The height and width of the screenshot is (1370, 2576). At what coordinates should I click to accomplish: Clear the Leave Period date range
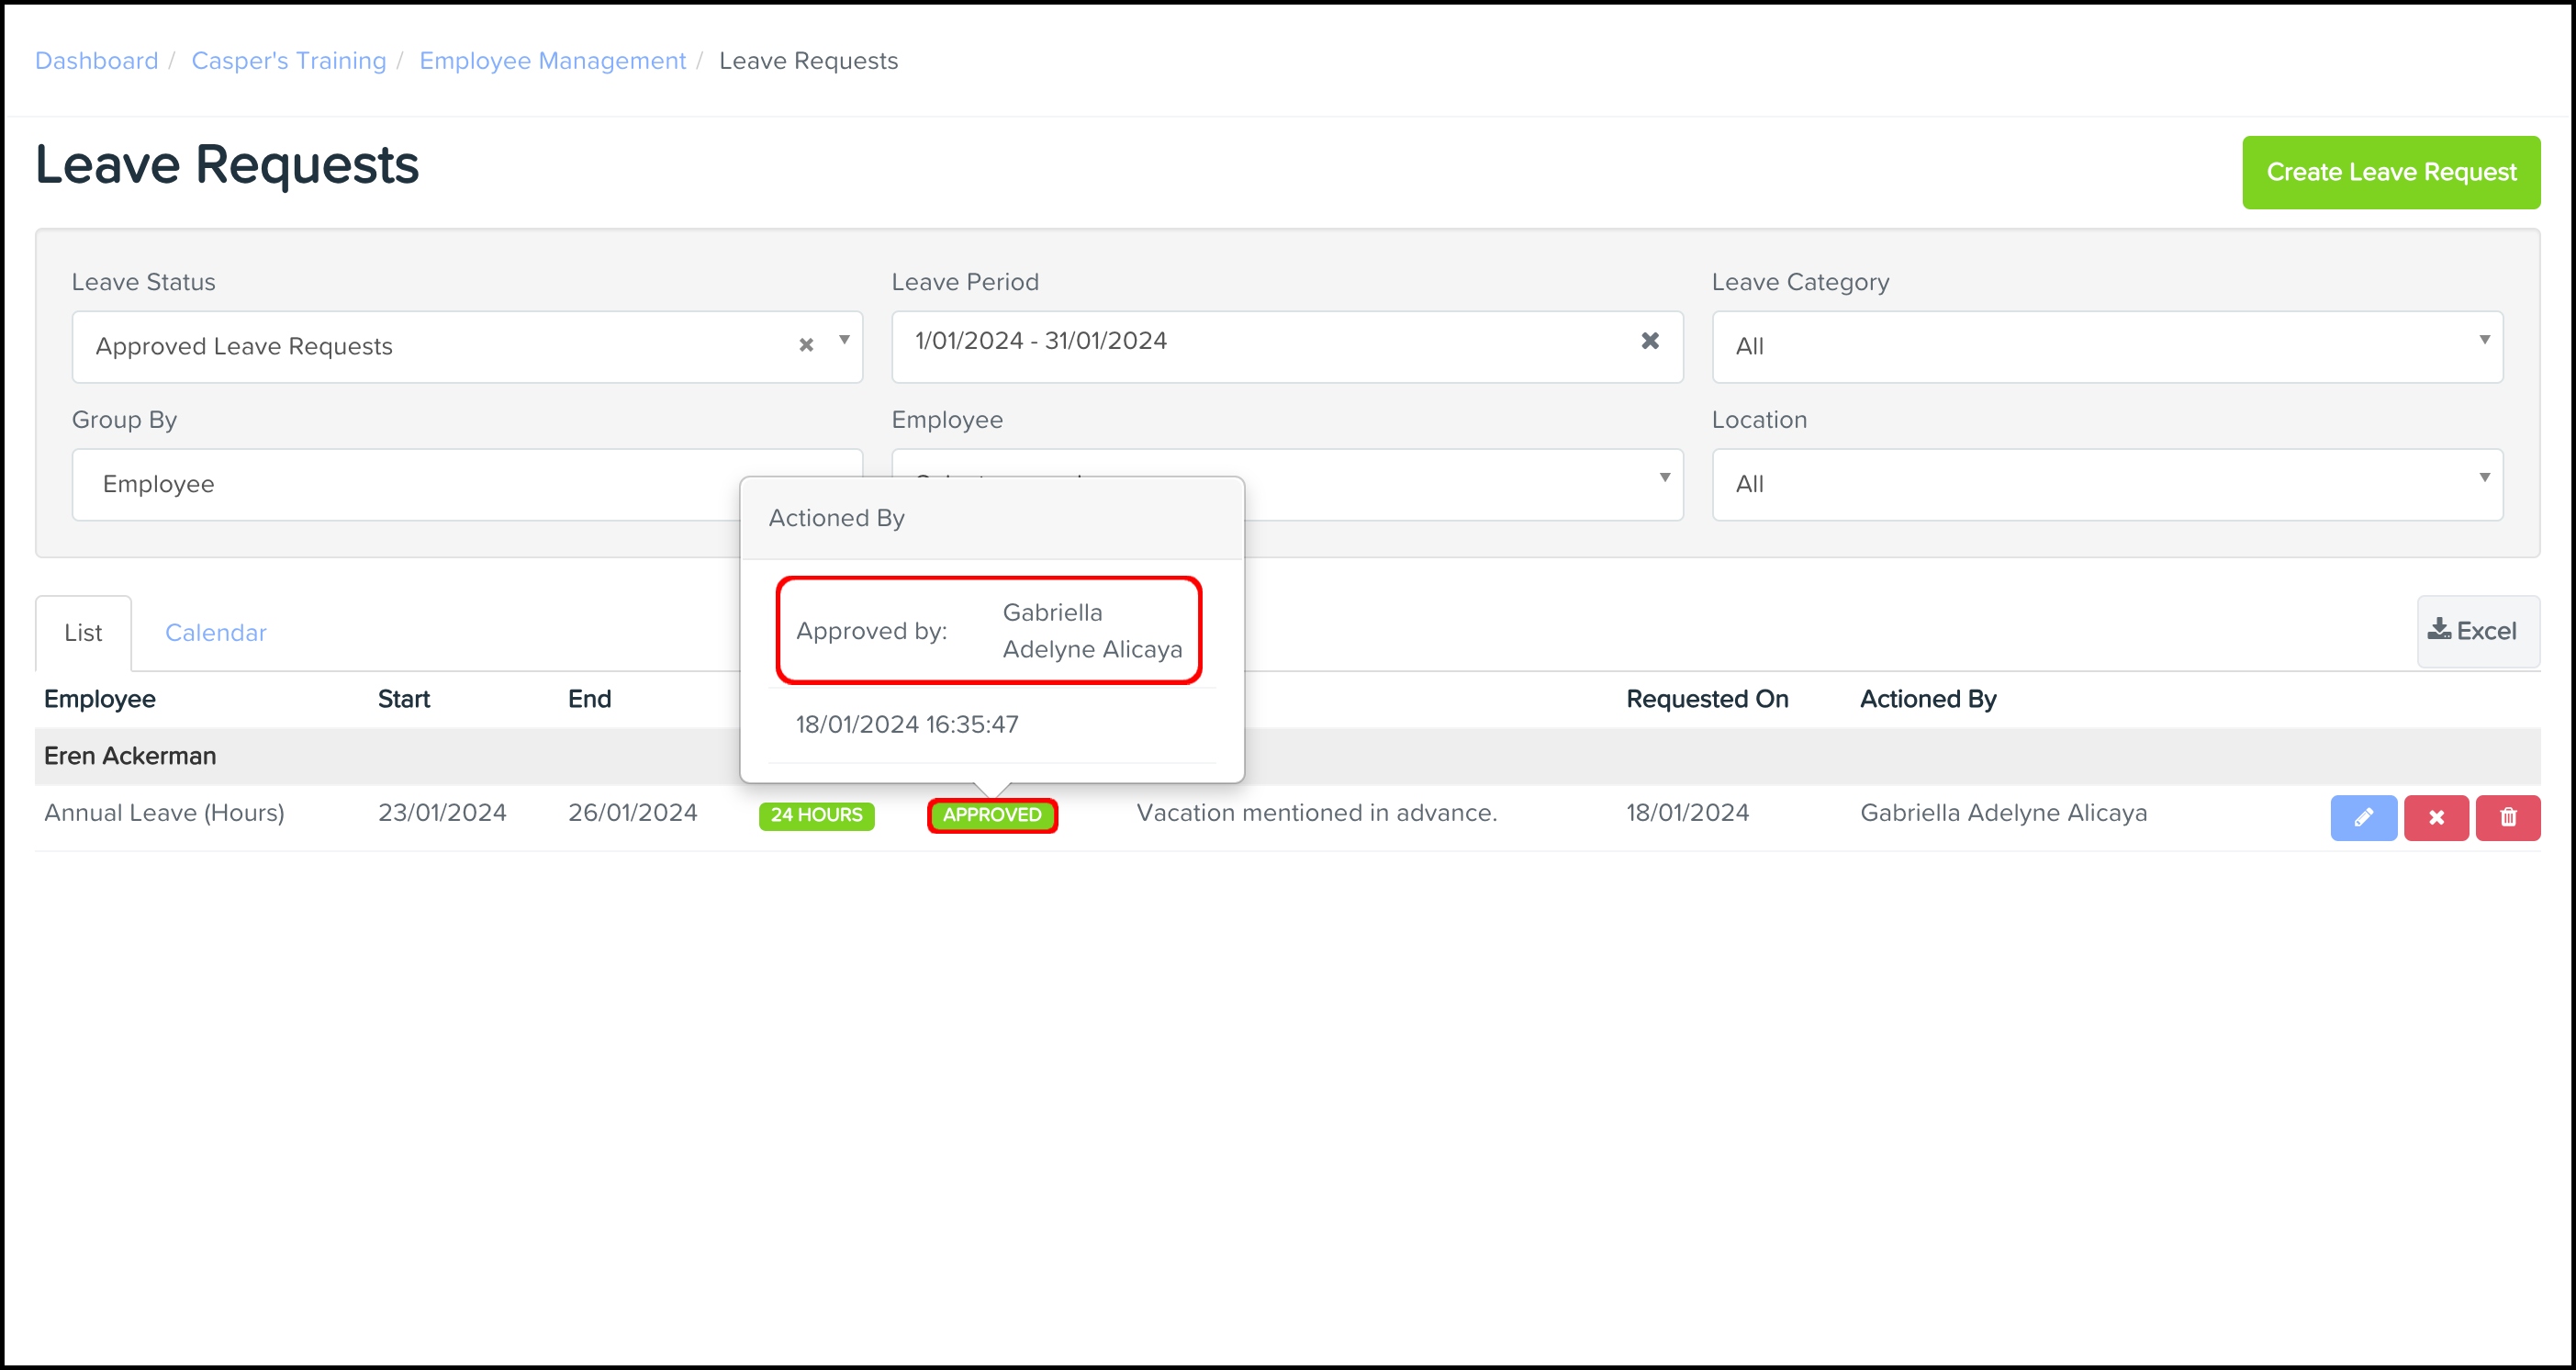1649,341
